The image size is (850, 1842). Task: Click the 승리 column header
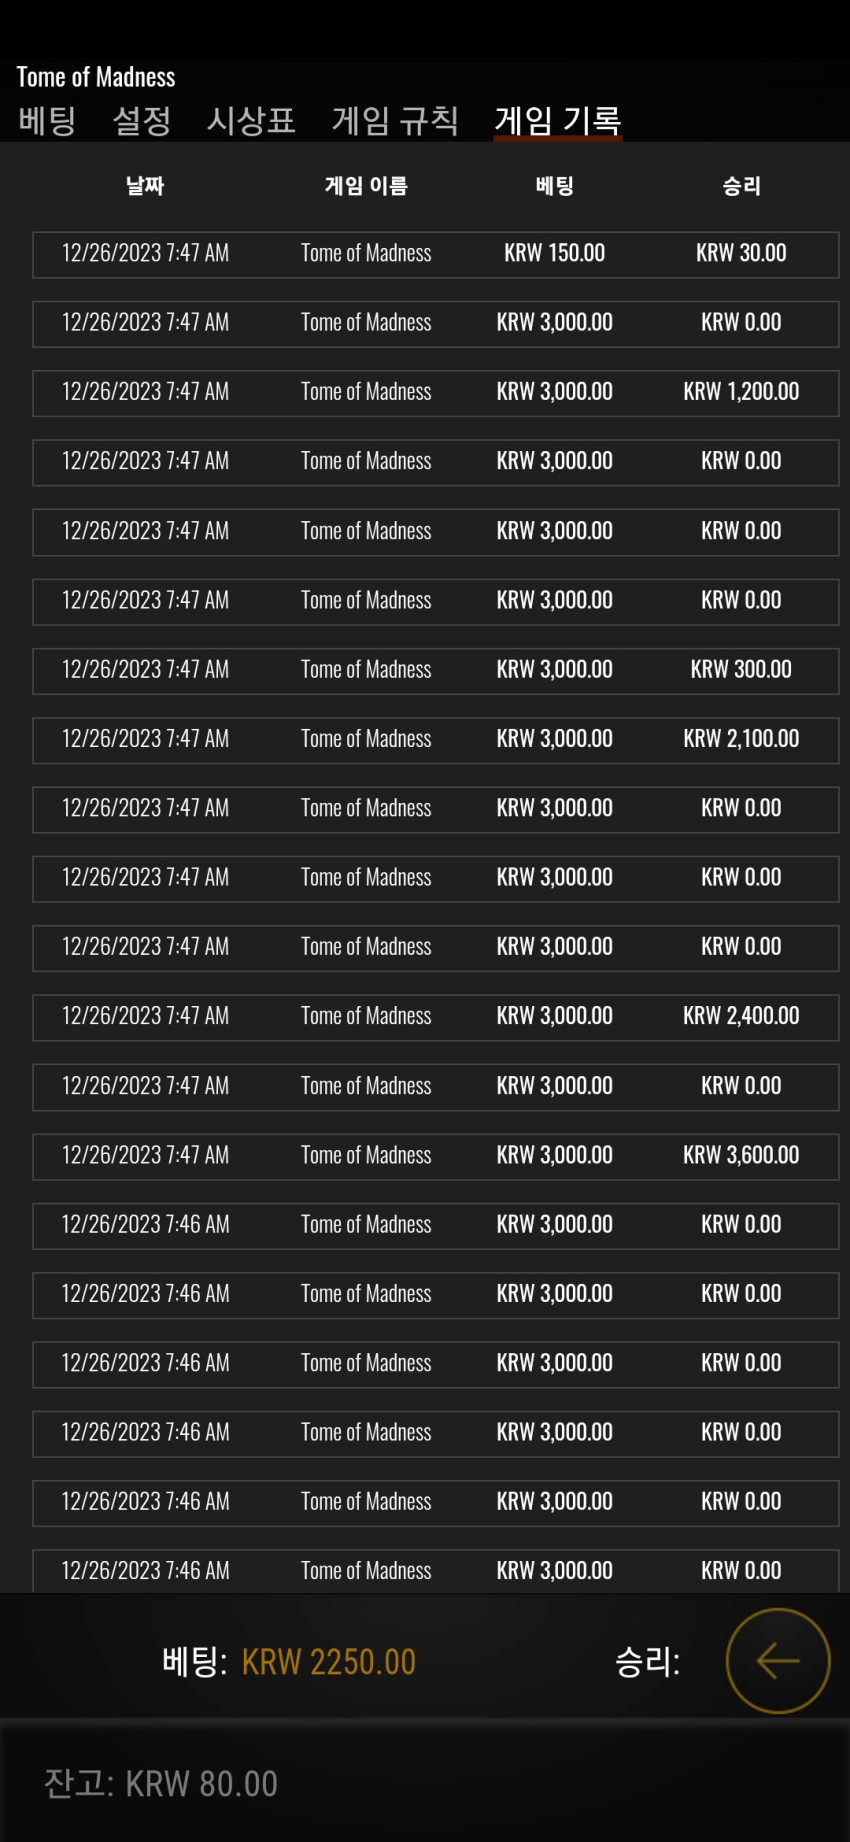pos(742,186)
